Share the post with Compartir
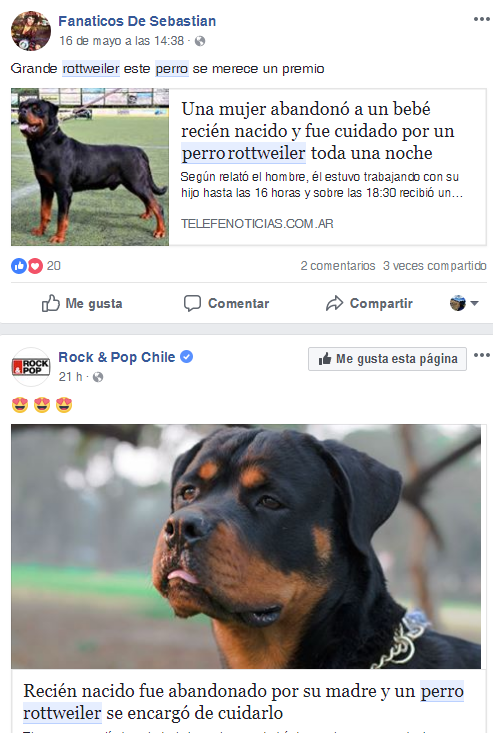 click(369, 303)
